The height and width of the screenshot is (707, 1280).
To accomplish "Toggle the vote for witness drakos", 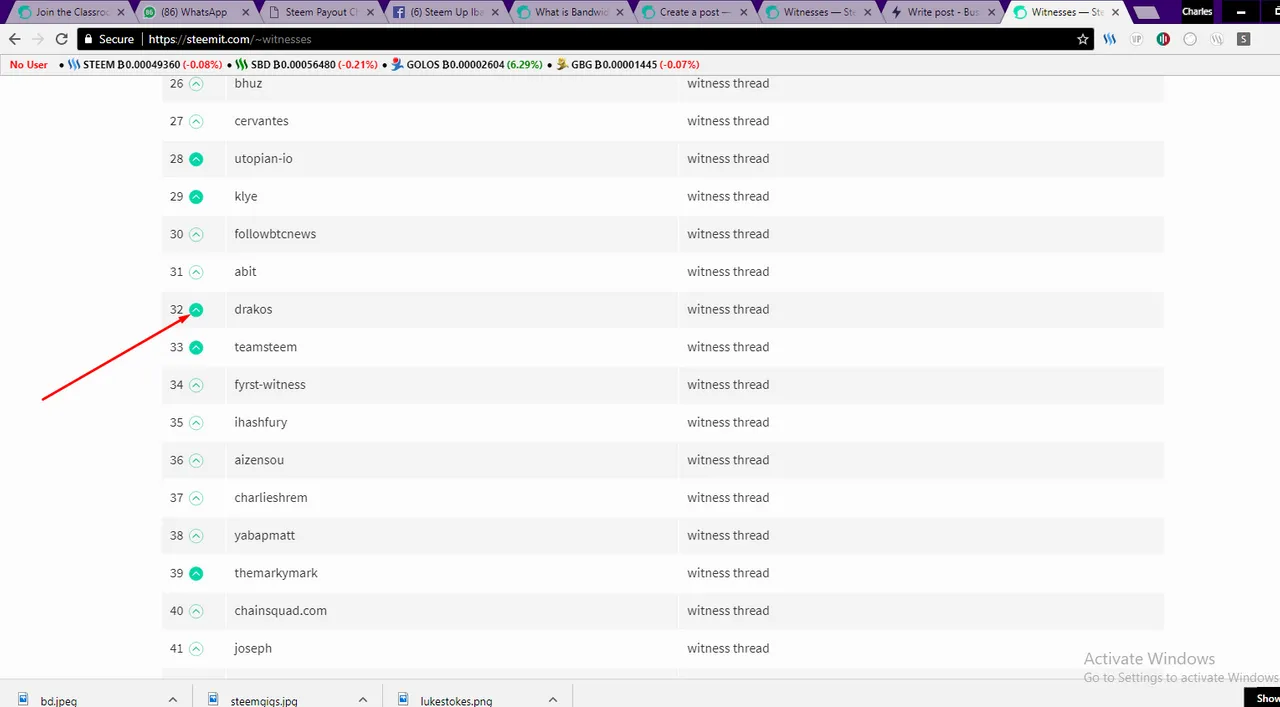I will click(x=196, y=310).
